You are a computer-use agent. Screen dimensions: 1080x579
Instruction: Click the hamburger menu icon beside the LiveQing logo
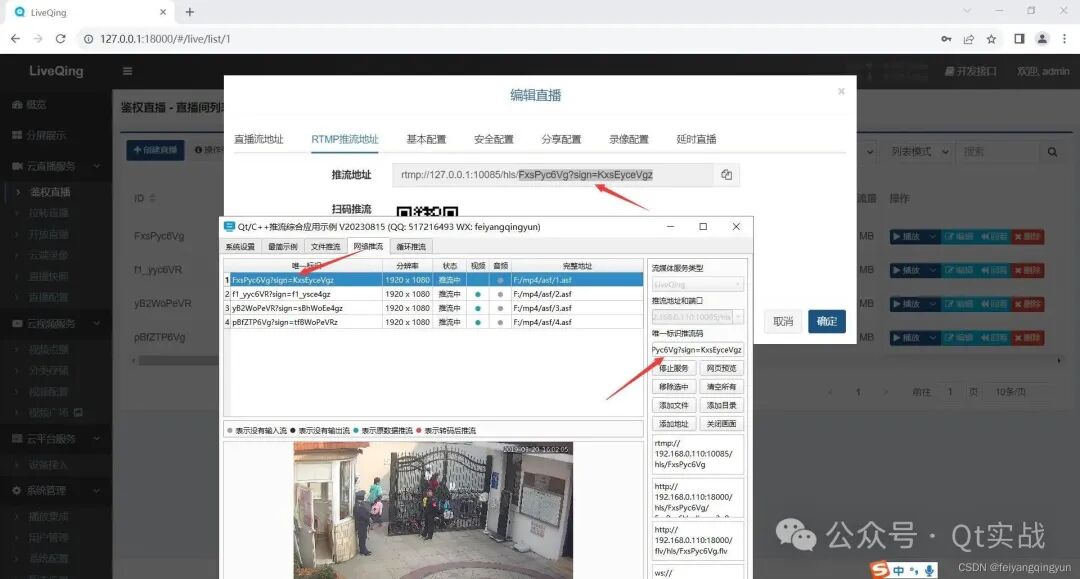pos(128,71)
